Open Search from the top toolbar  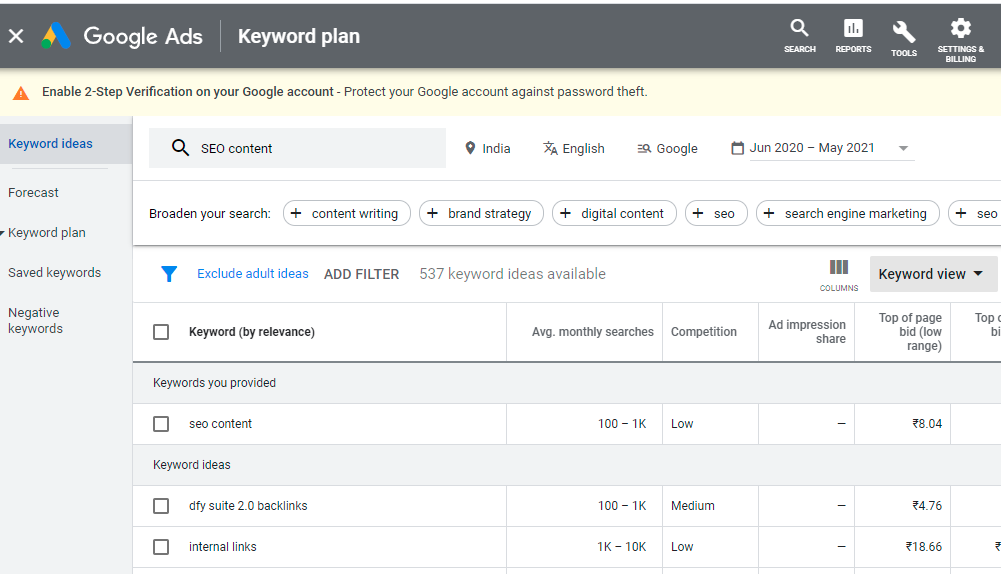click(799, 36)
